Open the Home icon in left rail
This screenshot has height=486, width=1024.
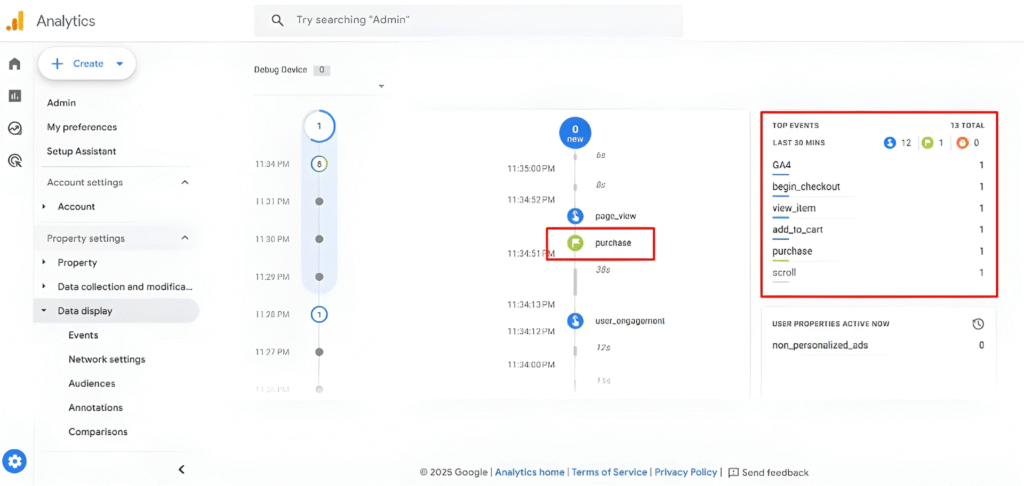click(15, 64)
